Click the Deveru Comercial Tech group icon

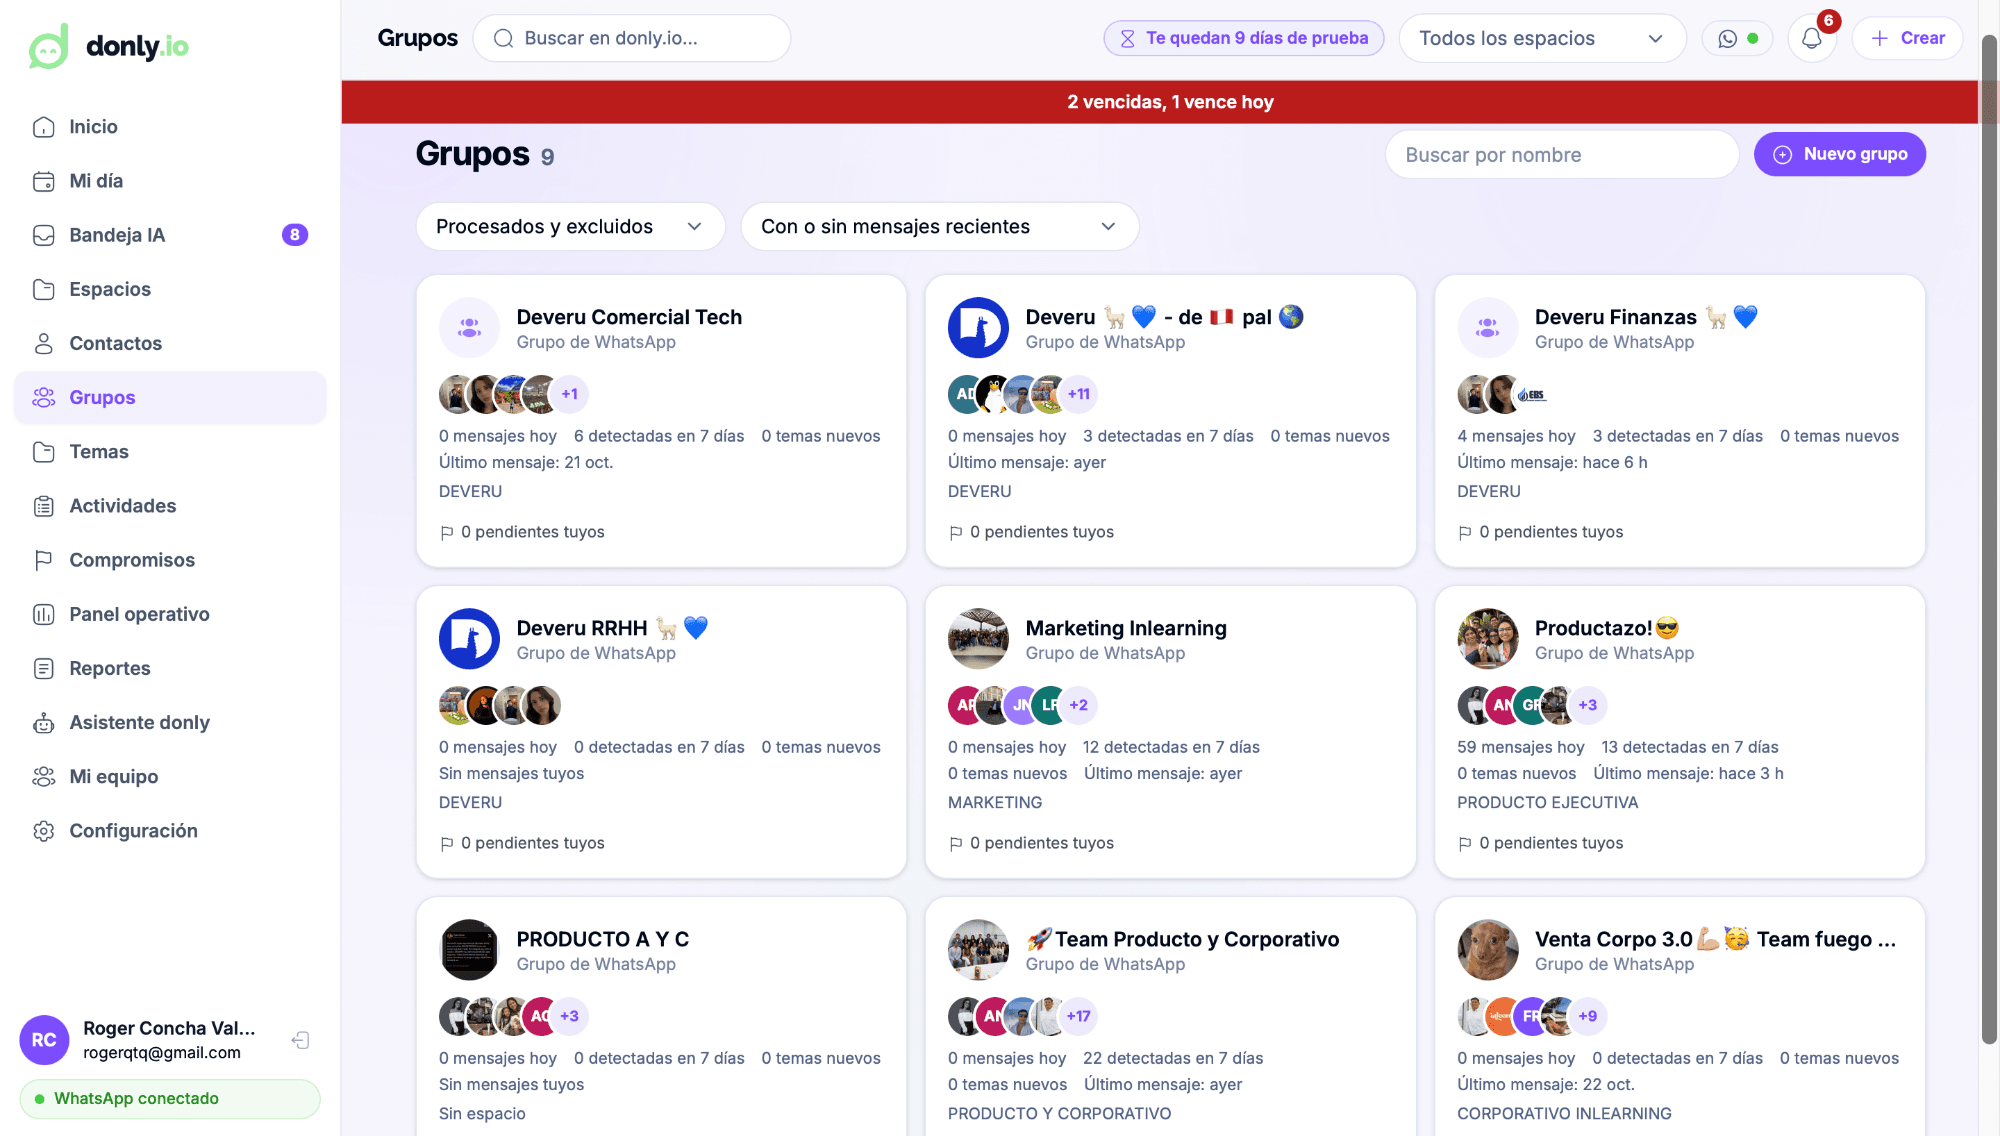click(x=469, y=327)
